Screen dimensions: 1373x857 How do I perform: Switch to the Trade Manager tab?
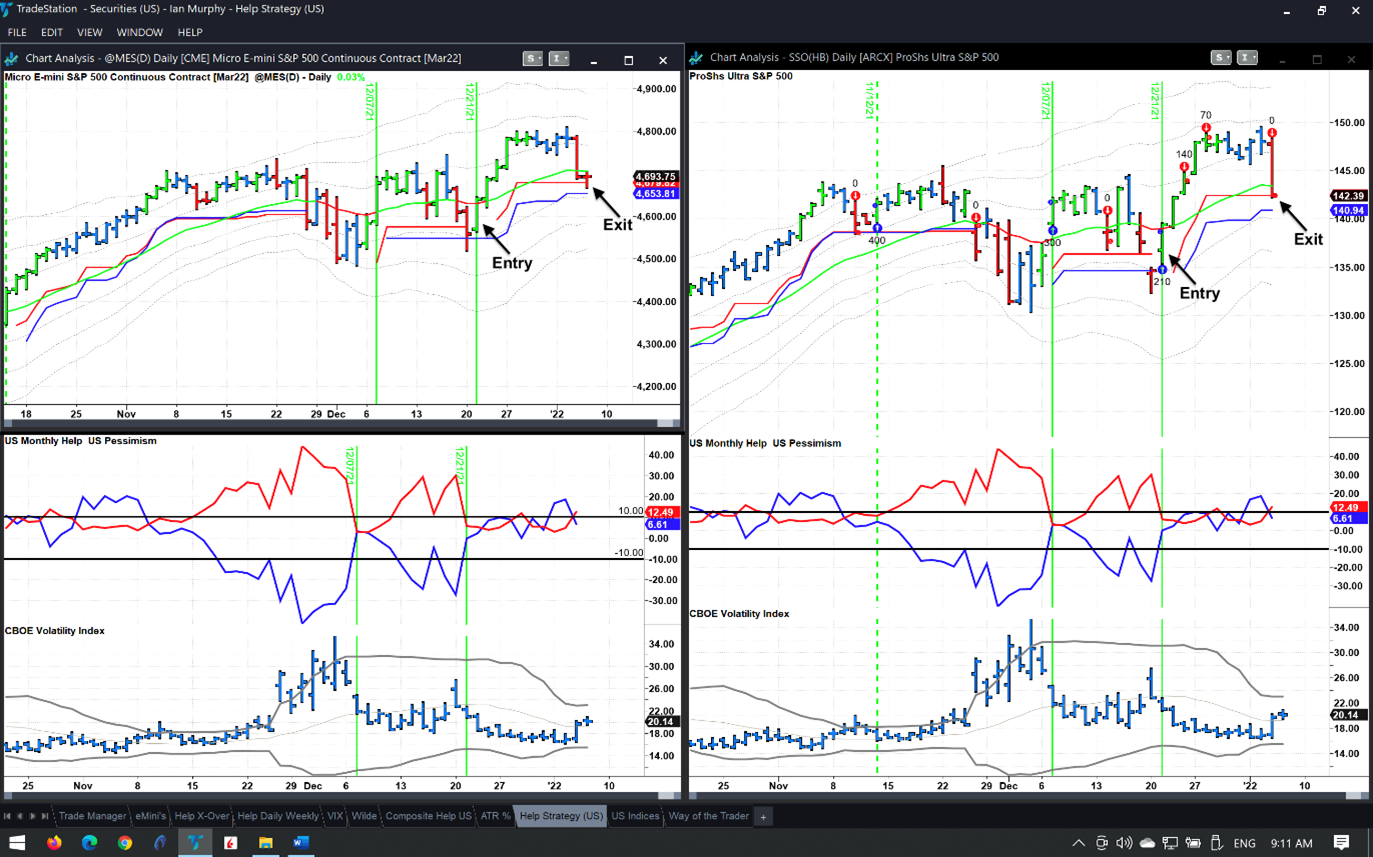(92, 816)
